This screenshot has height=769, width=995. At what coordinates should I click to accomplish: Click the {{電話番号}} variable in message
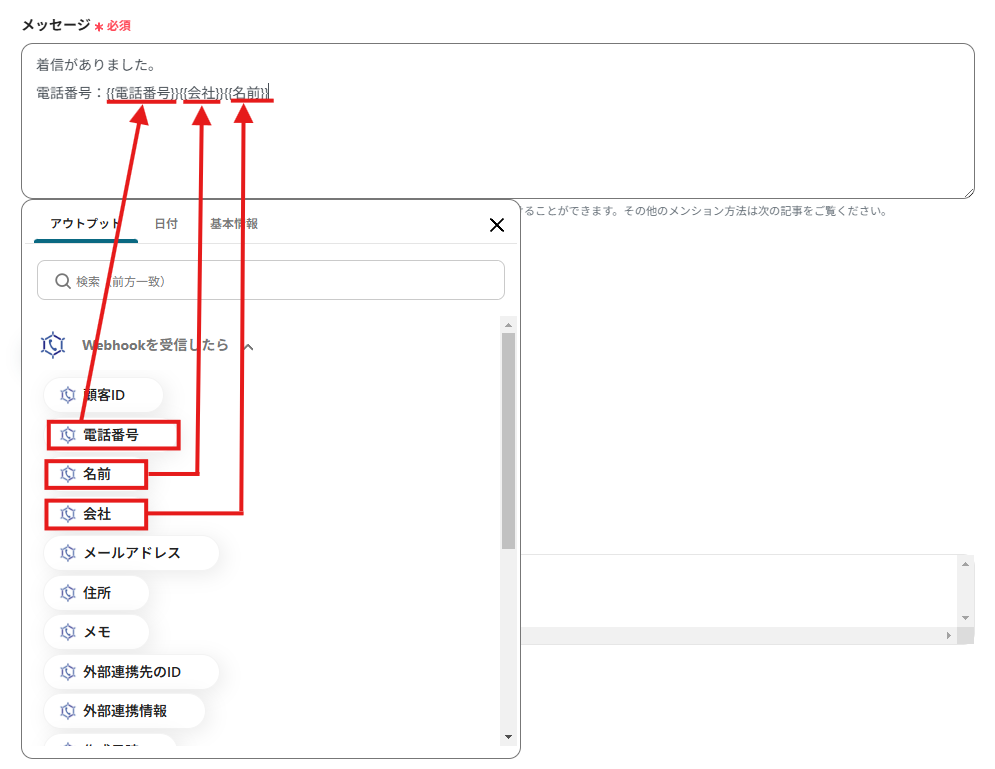click(x=143, y=93)
